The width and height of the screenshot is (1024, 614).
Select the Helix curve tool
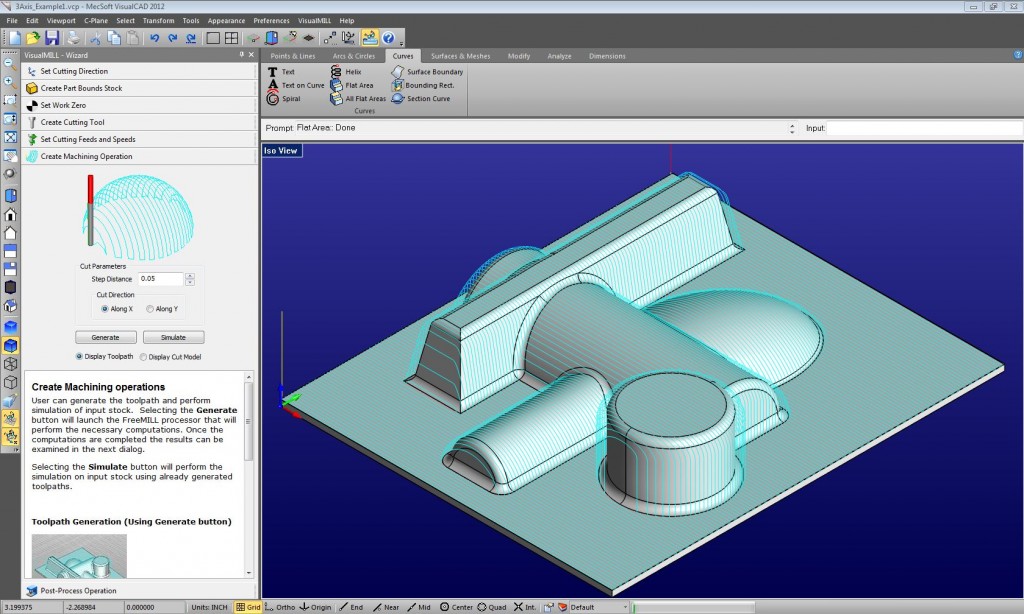[355, 71]
